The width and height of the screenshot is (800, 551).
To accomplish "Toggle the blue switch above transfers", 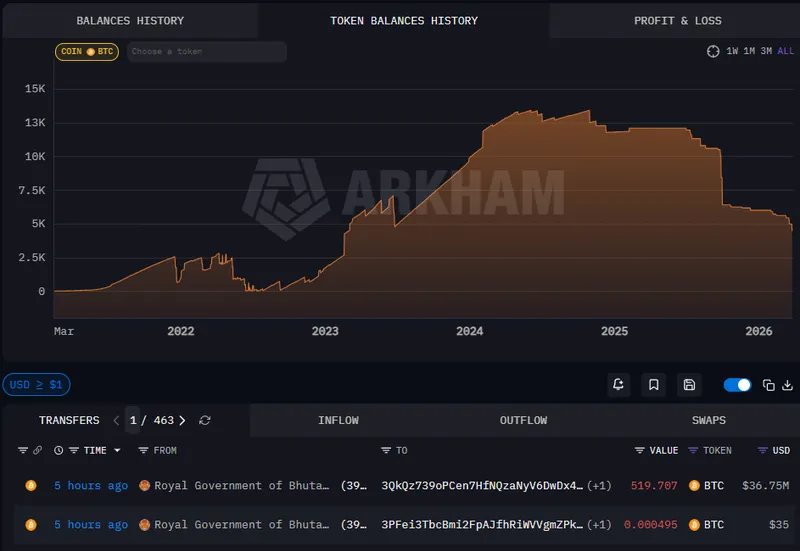I will click(737, 385).
